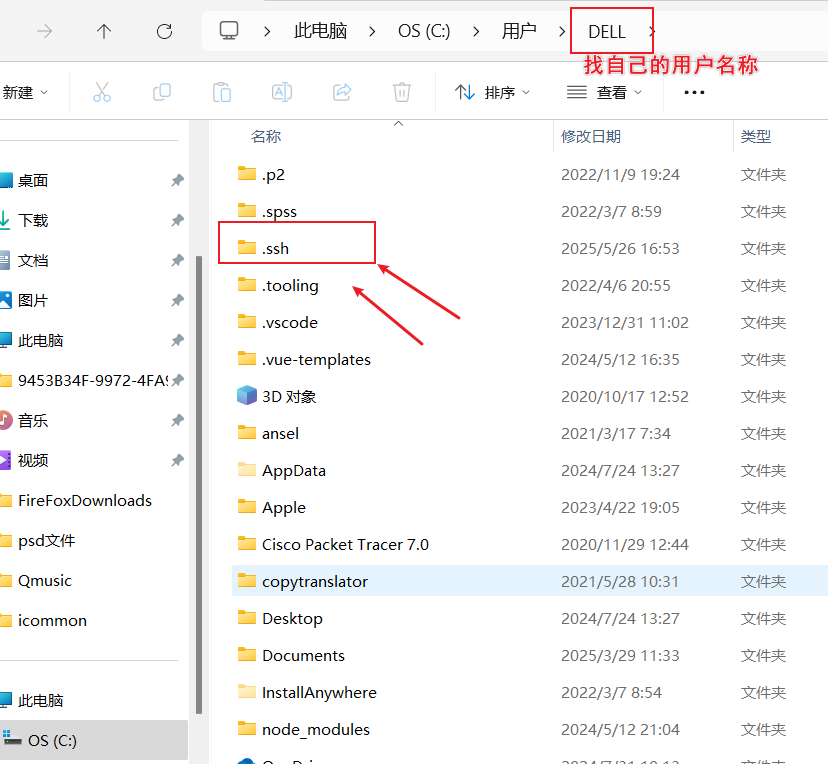828x764 pixels.
Task: Unpin 桌面 using its pin icon
Action: (177, 181)
